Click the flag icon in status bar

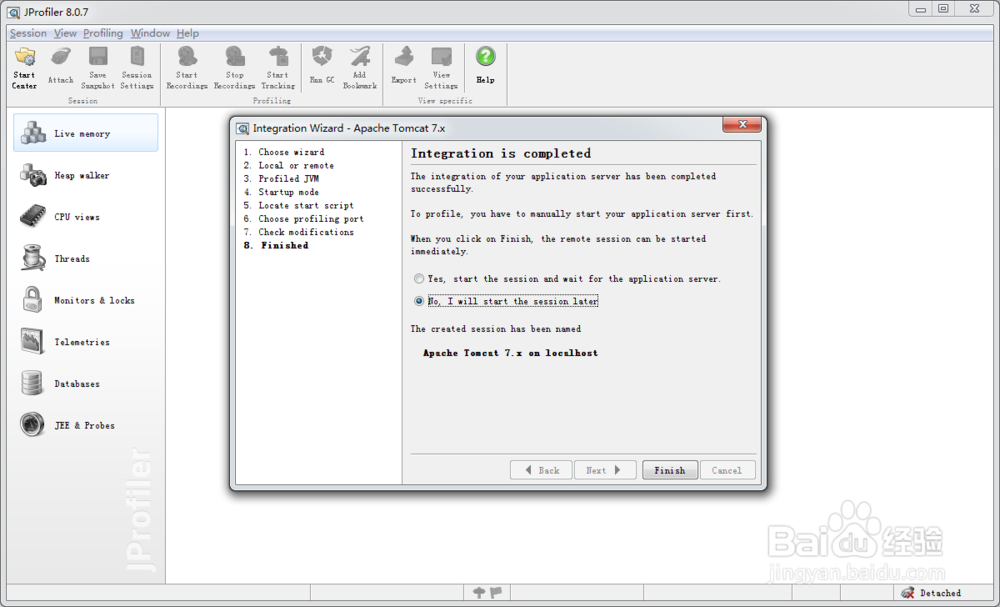(x=496, y=592)
